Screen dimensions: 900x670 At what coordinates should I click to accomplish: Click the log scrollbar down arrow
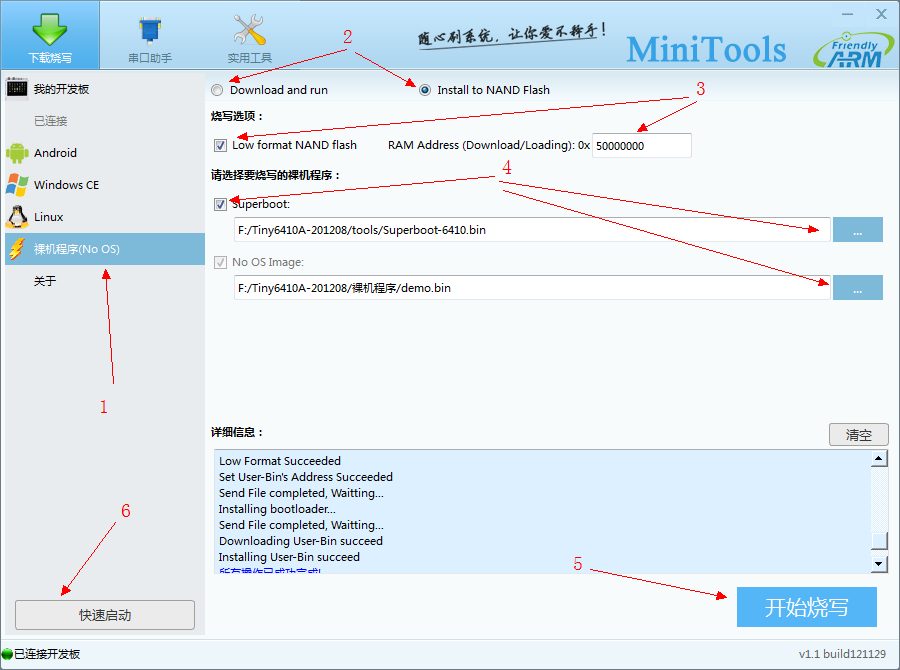(x=879, y=564)
